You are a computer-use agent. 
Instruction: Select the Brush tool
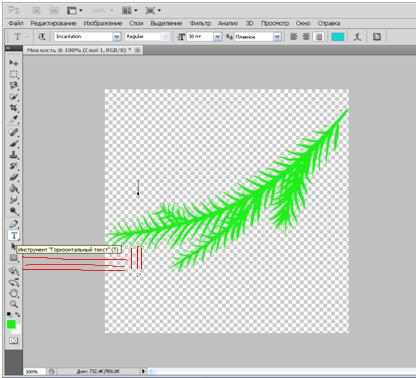[14, 144]
